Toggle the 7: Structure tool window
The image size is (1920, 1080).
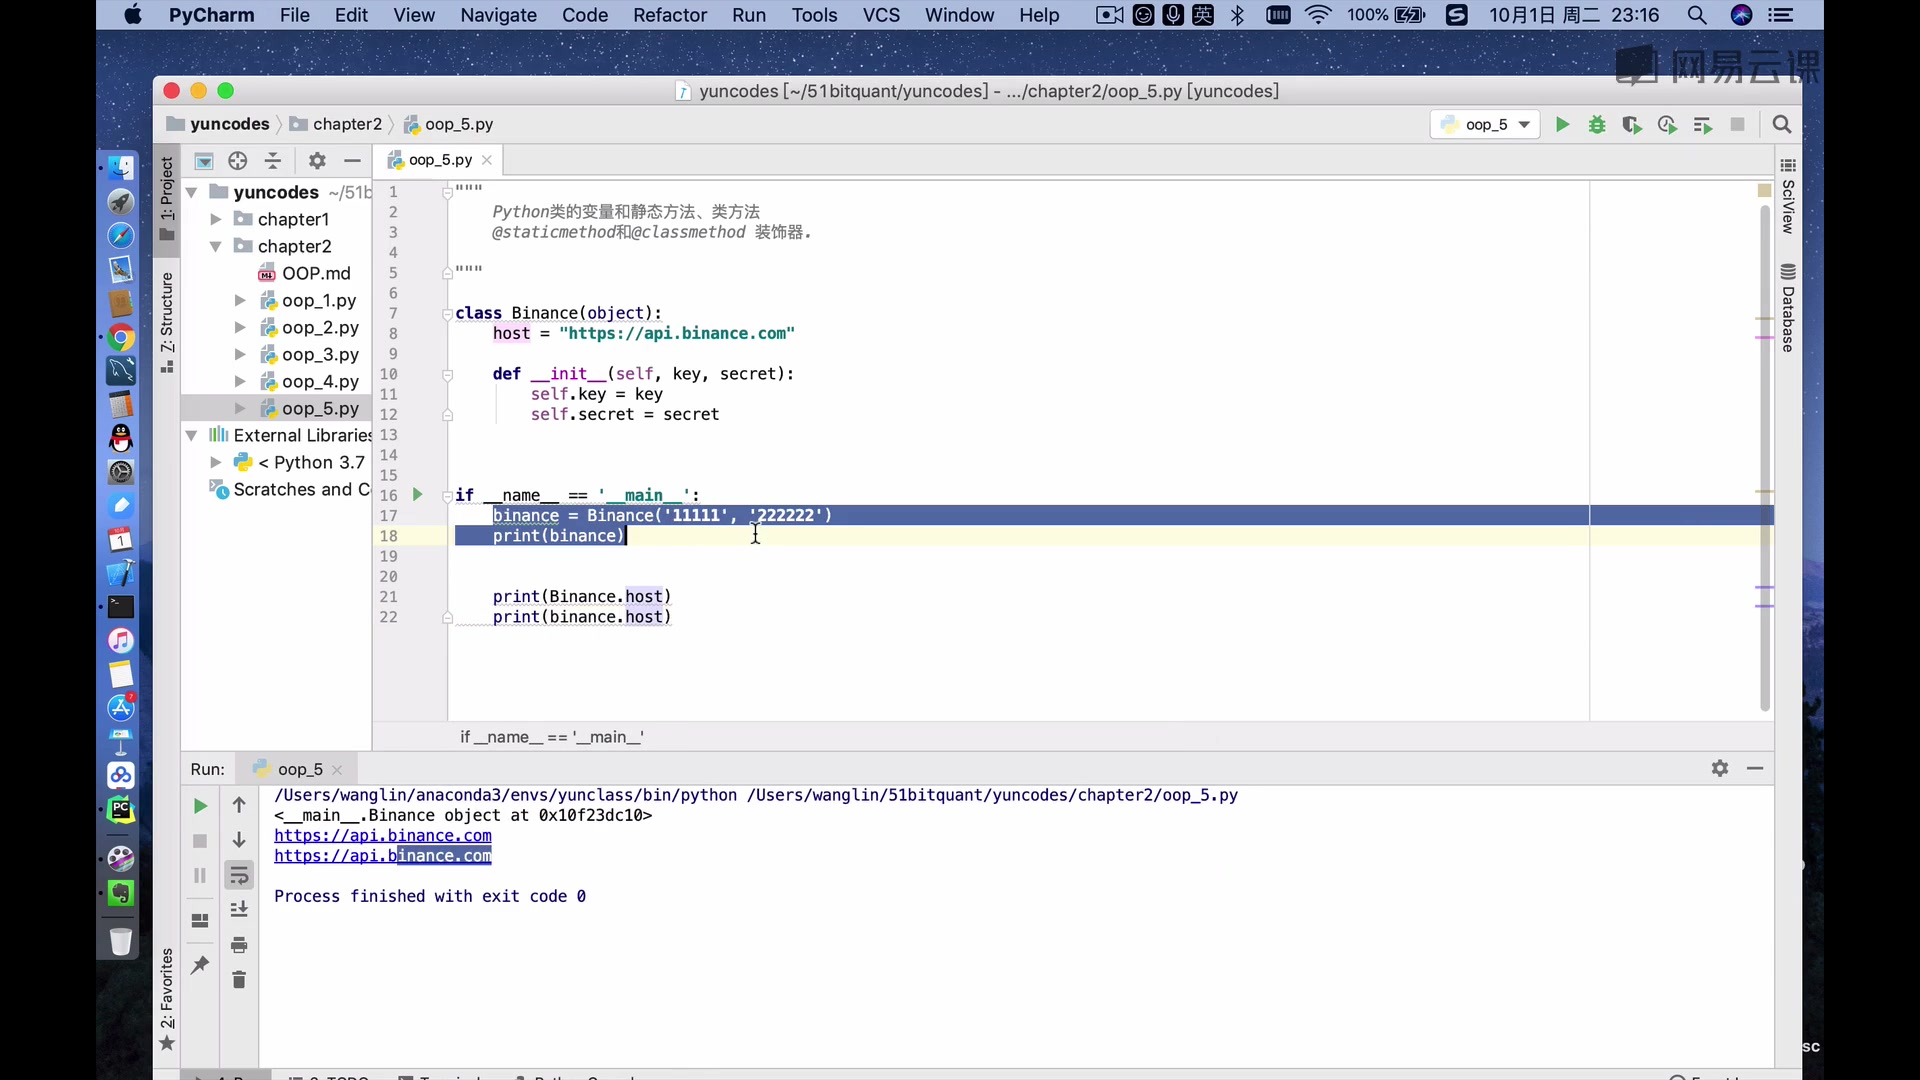(x=167, y=322)
